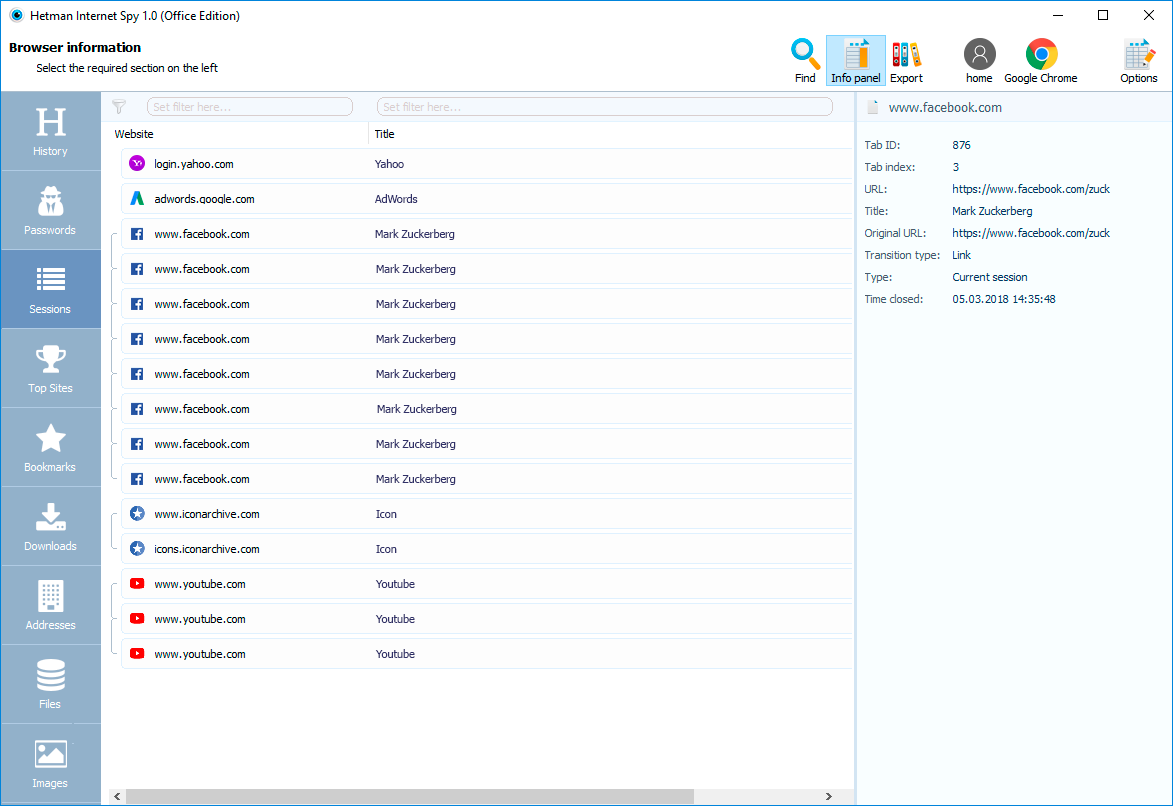Click the URL value in the info panel

[1031, 189]
